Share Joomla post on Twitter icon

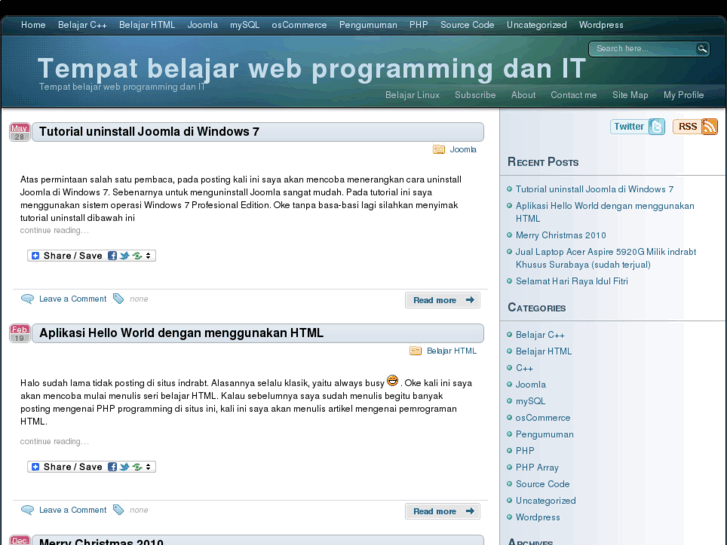pyautogui.click(x=124, y=256)
